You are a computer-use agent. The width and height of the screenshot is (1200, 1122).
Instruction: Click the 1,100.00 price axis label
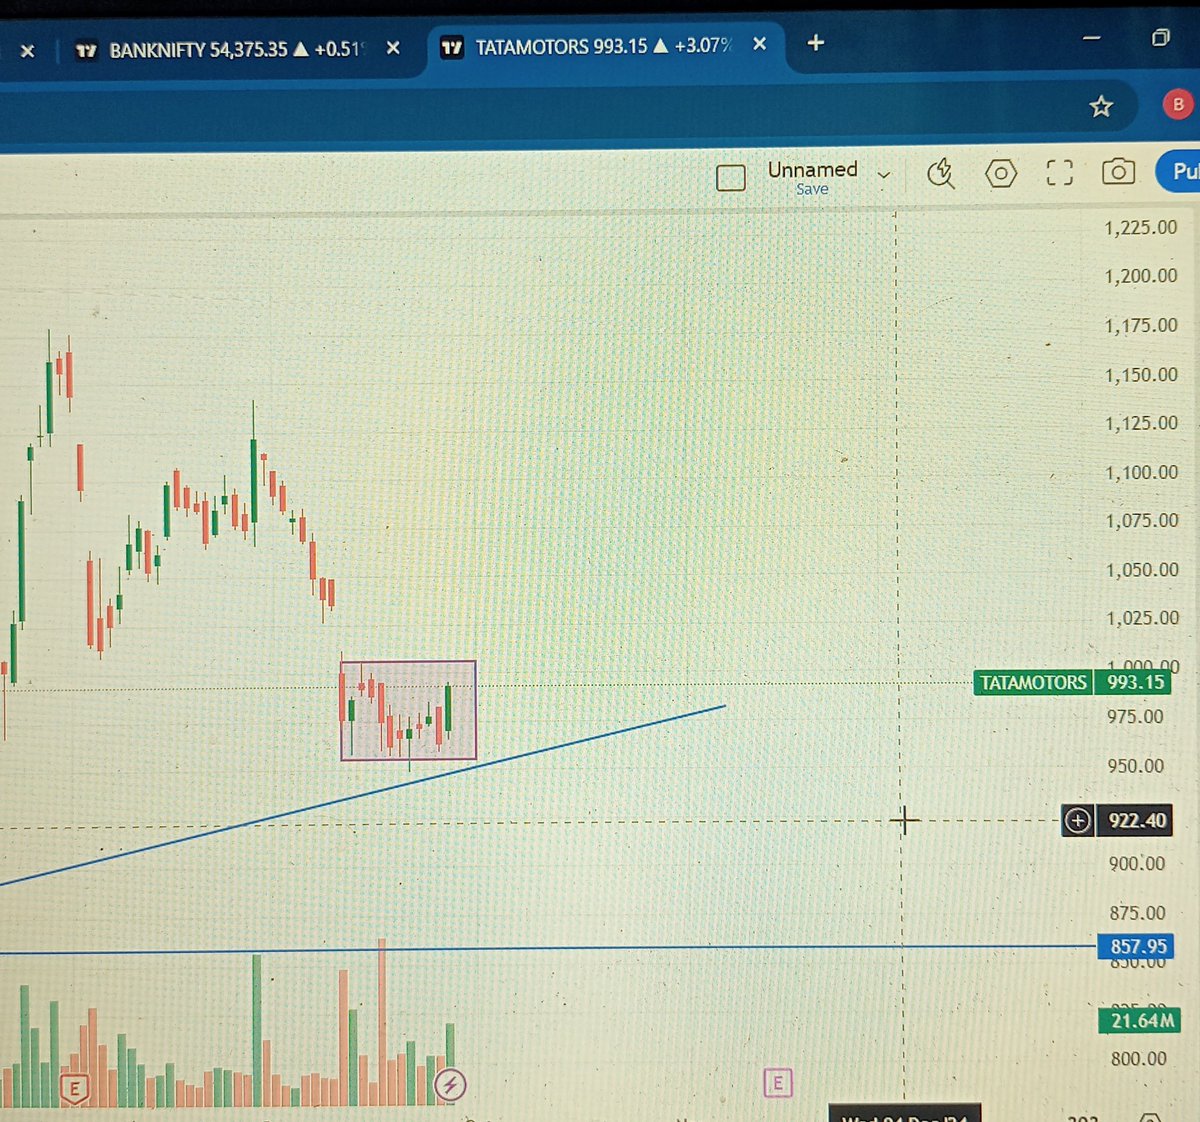tap(1141, 472)
